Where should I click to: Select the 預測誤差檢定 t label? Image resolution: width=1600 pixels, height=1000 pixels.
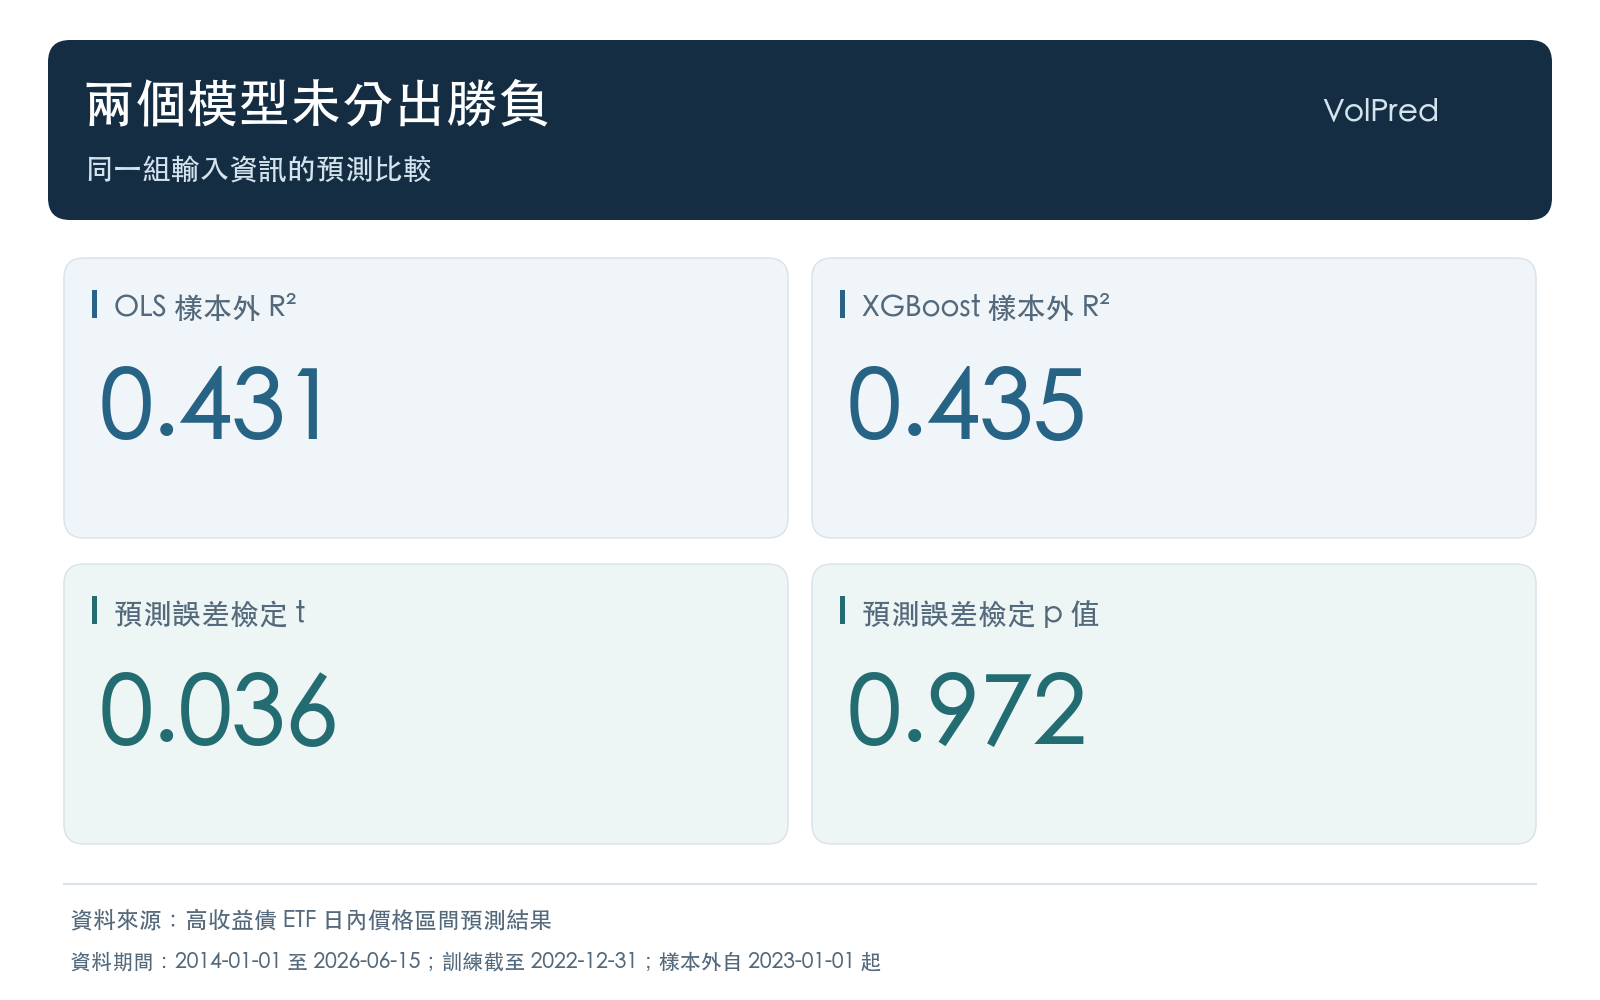coord(210,613)
